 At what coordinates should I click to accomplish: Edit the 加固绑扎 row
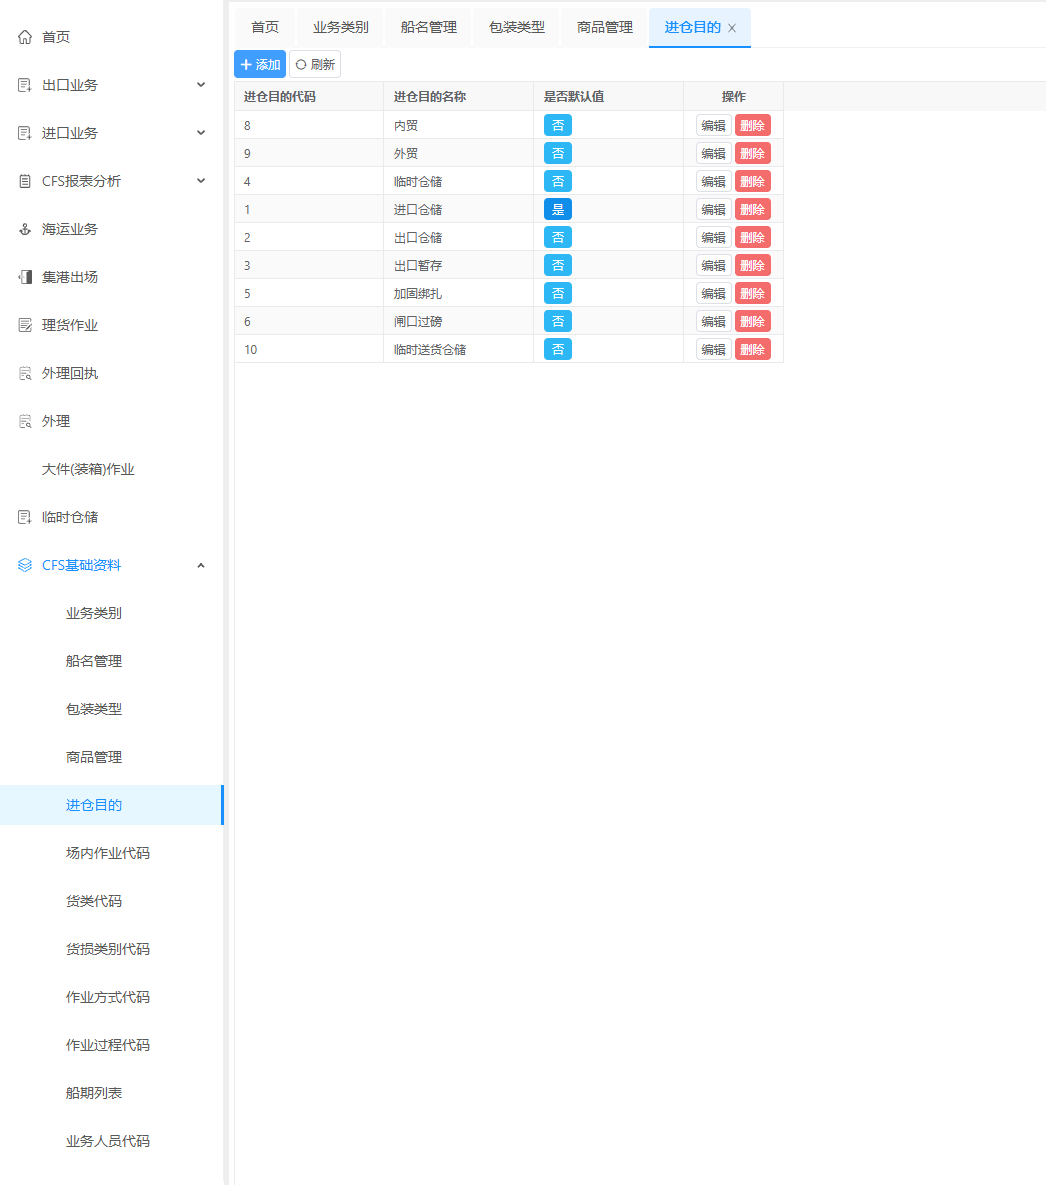(x=713, y=293)
